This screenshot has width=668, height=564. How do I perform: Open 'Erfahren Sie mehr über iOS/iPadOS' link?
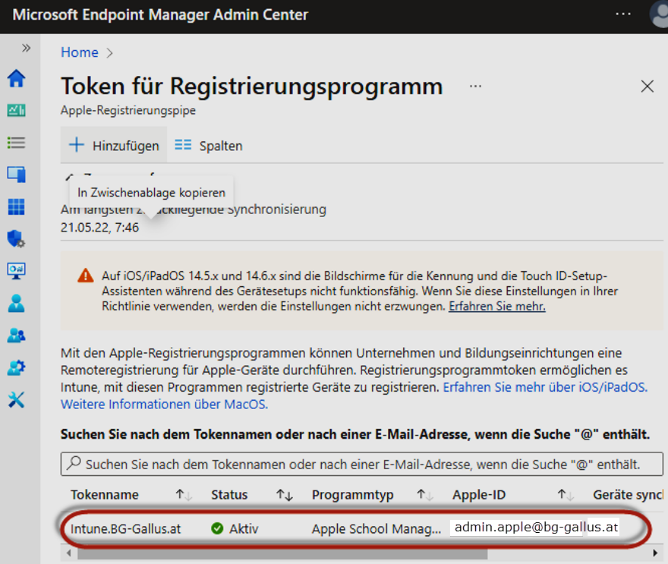[x=544, y=387]
